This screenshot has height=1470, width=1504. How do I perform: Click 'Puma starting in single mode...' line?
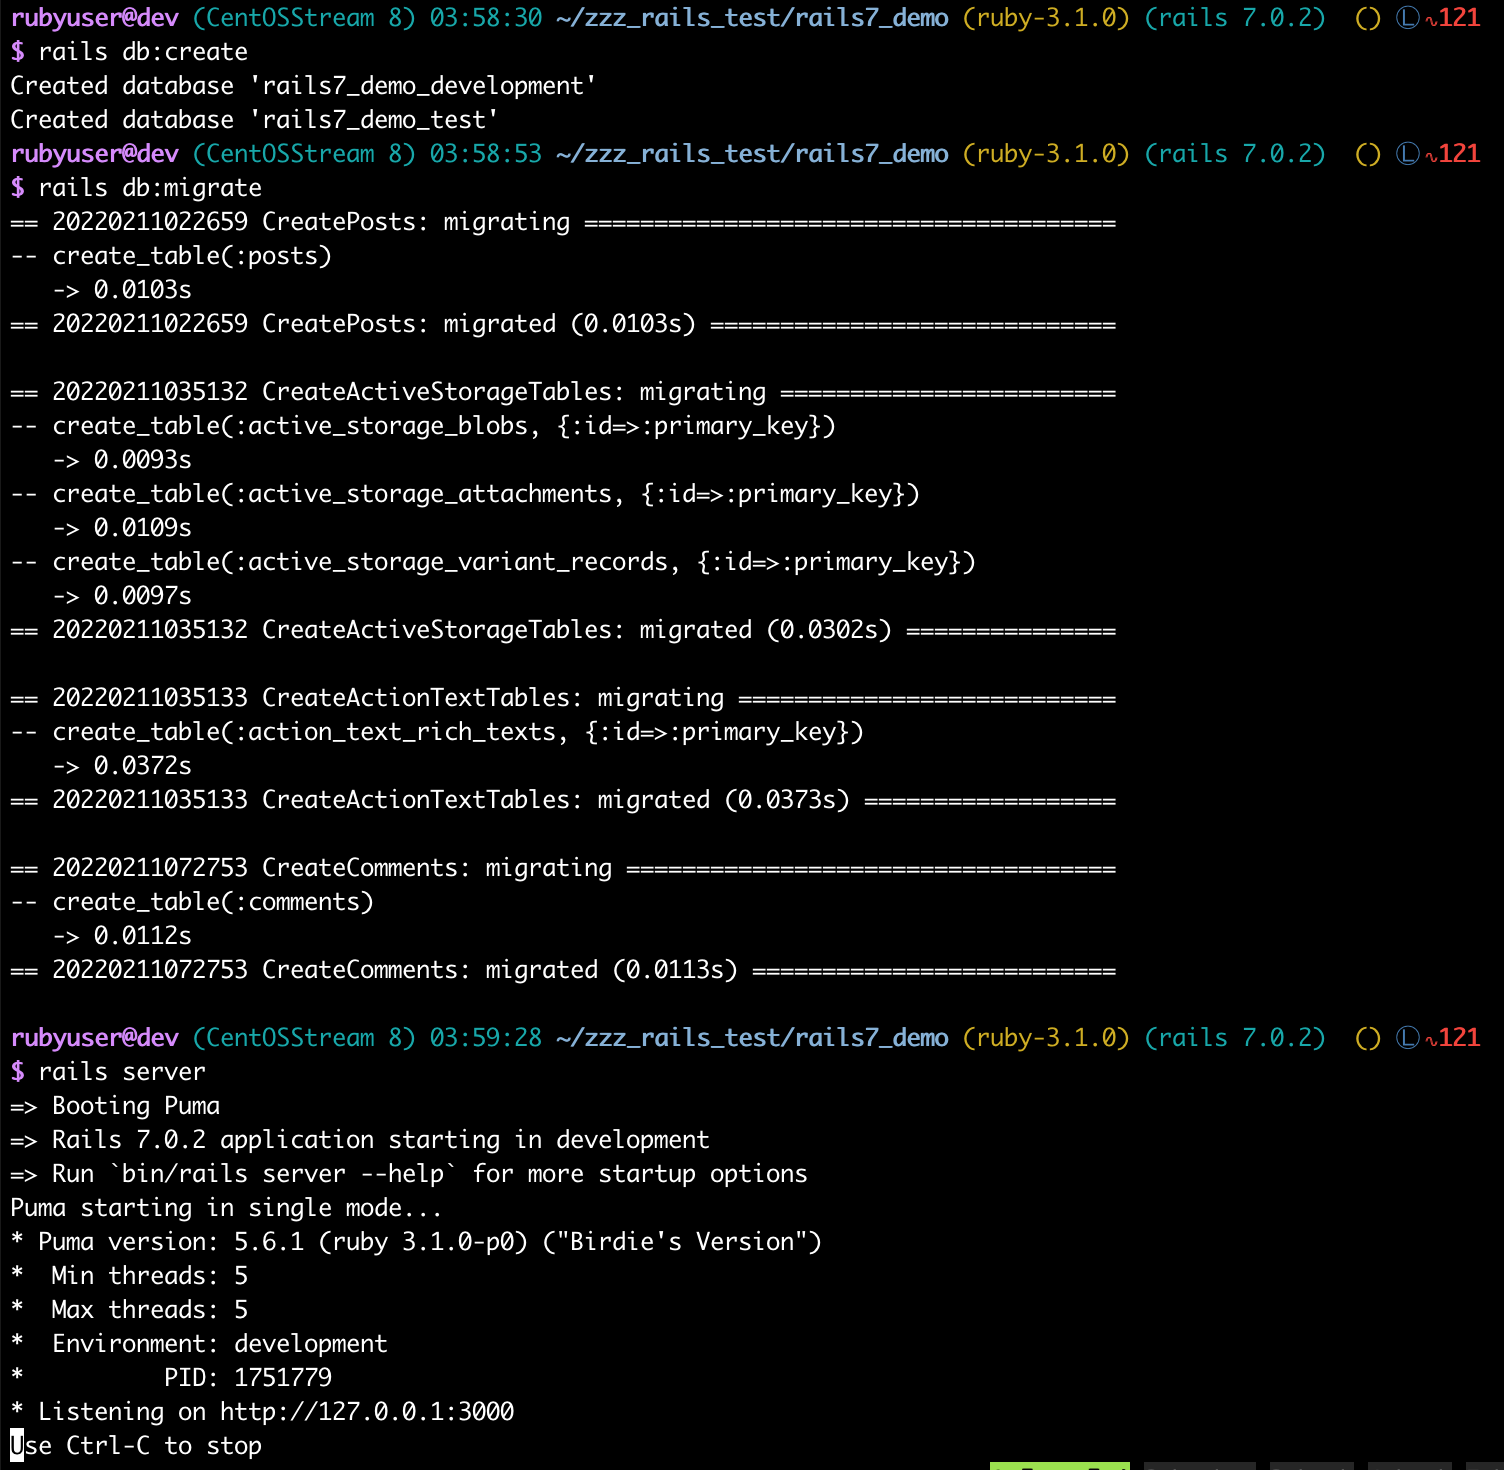point(226,1208)
